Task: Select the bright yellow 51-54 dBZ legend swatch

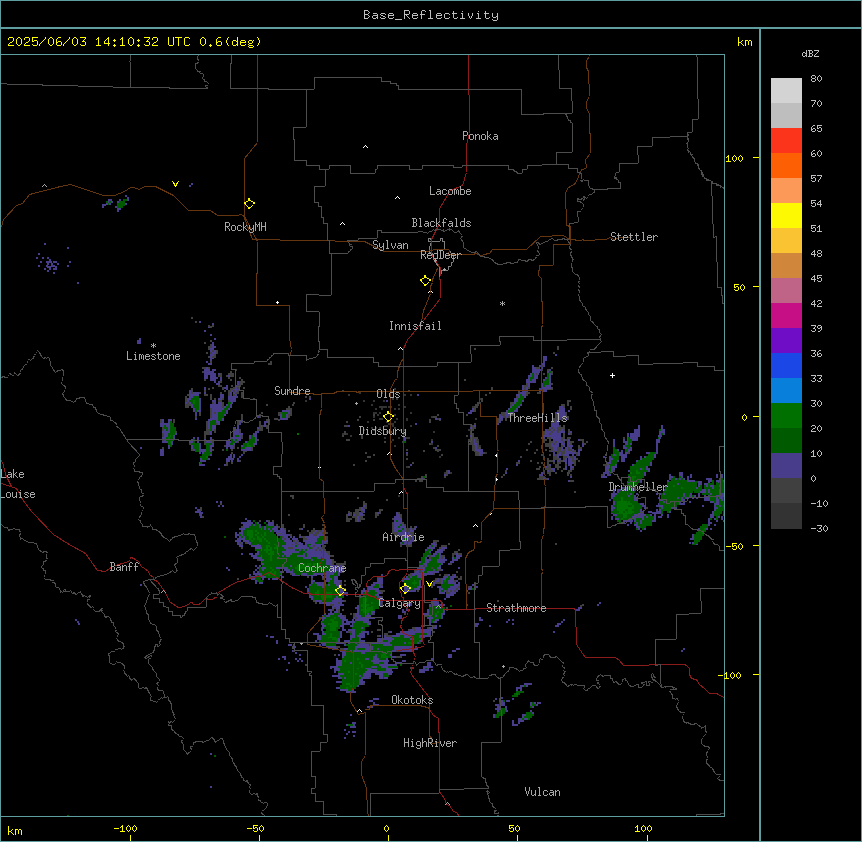Action: pos(786,215)
